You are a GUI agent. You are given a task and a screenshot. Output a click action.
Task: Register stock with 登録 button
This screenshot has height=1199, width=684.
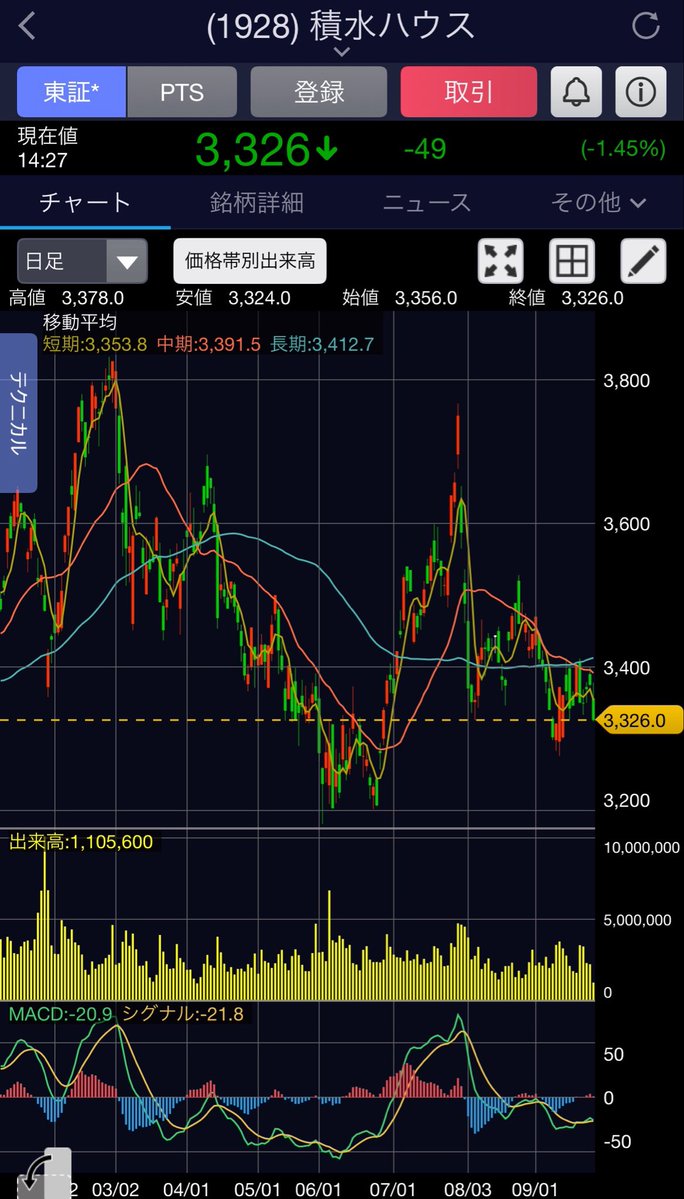coord(319,92)
